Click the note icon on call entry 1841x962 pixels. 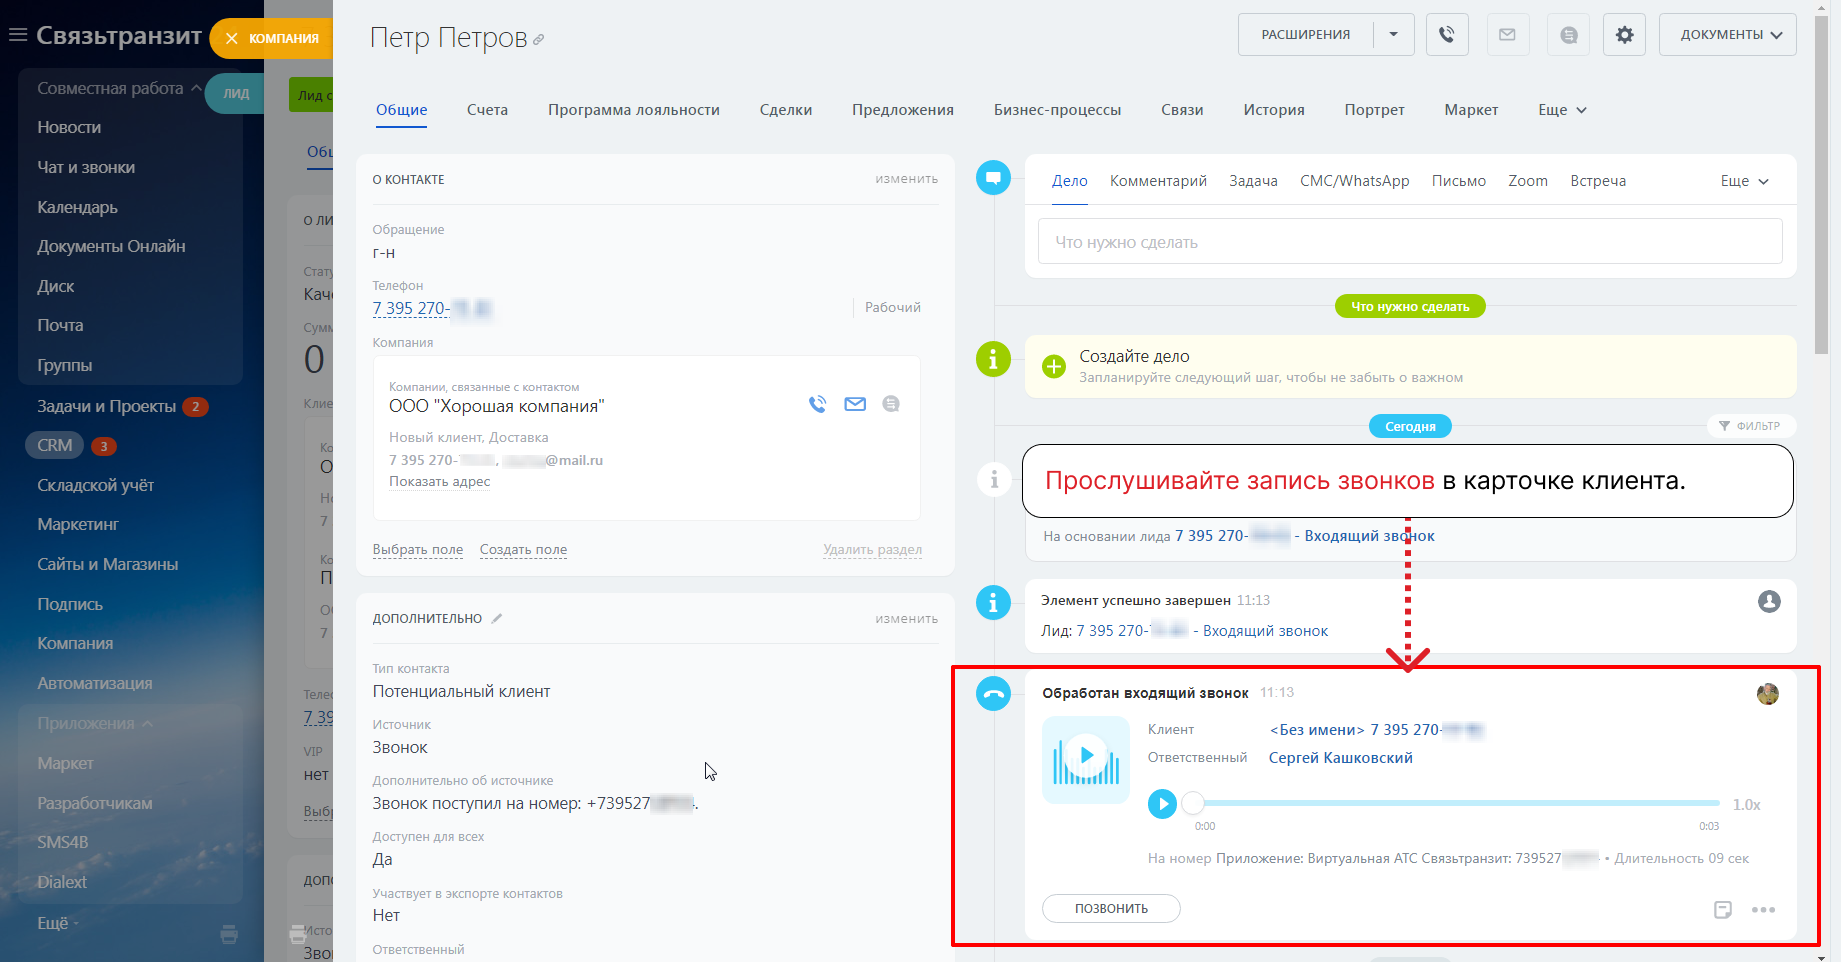point(1723,909)
